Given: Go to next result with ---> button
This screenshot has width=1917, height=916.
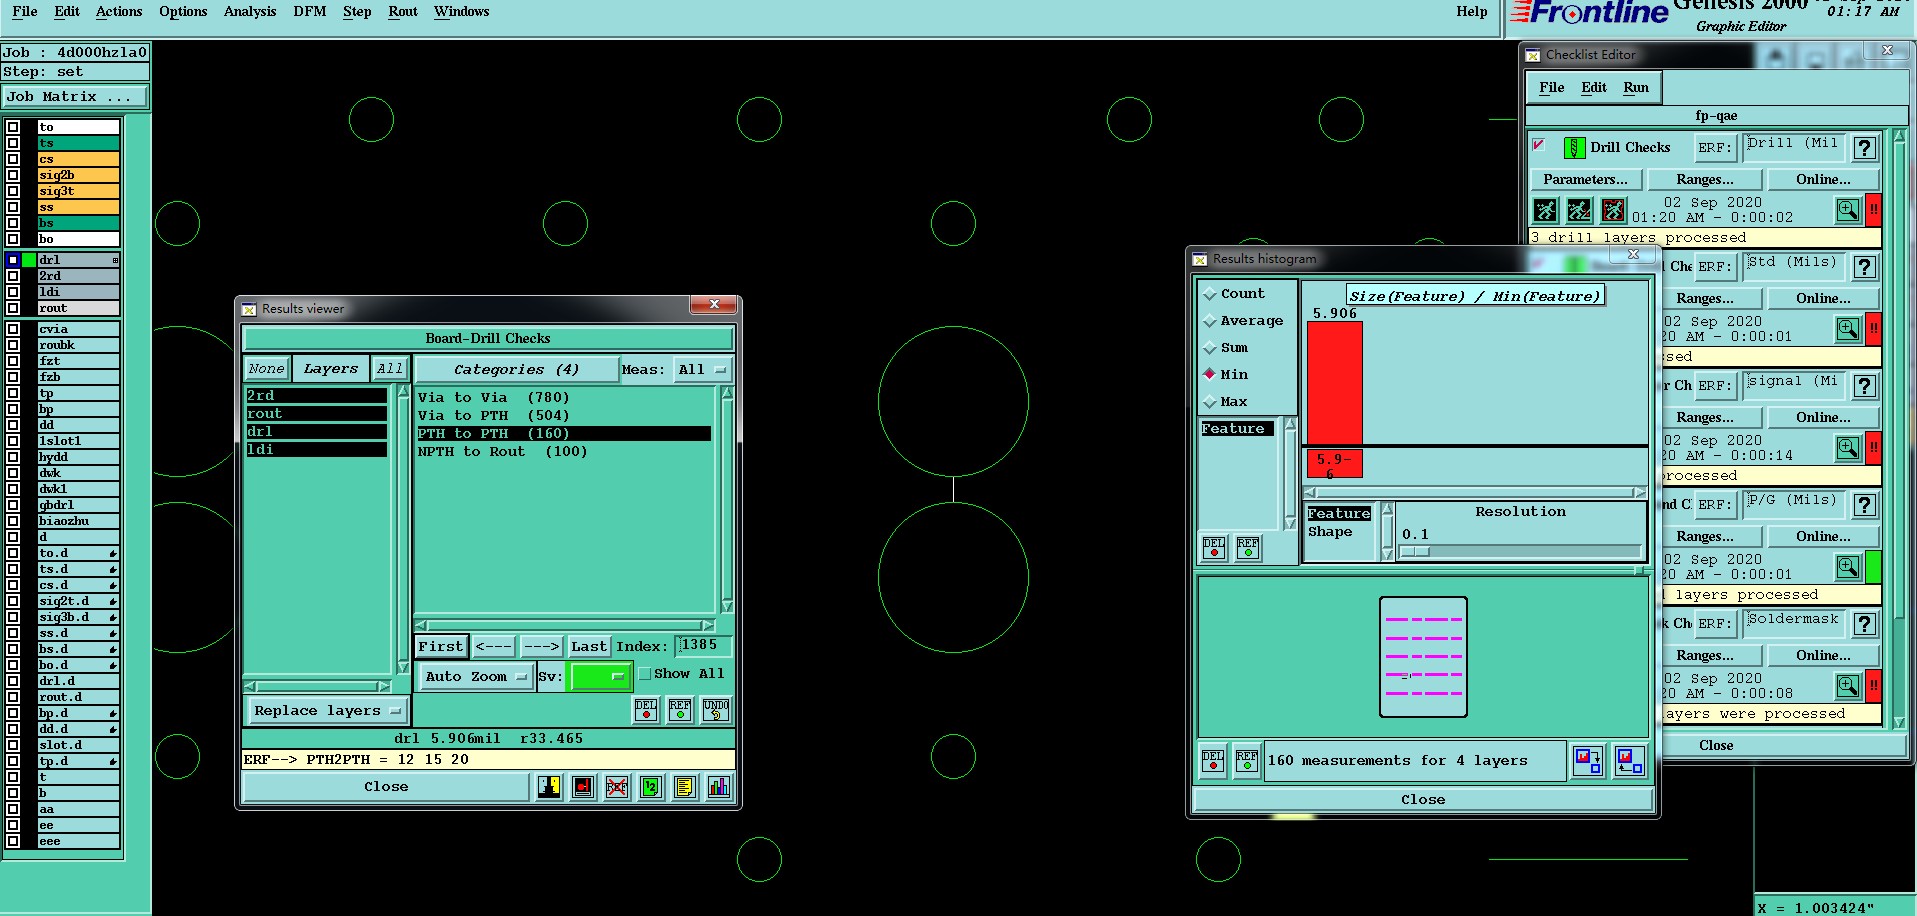Looking at the screenshot, I should (x=541, y=647).
